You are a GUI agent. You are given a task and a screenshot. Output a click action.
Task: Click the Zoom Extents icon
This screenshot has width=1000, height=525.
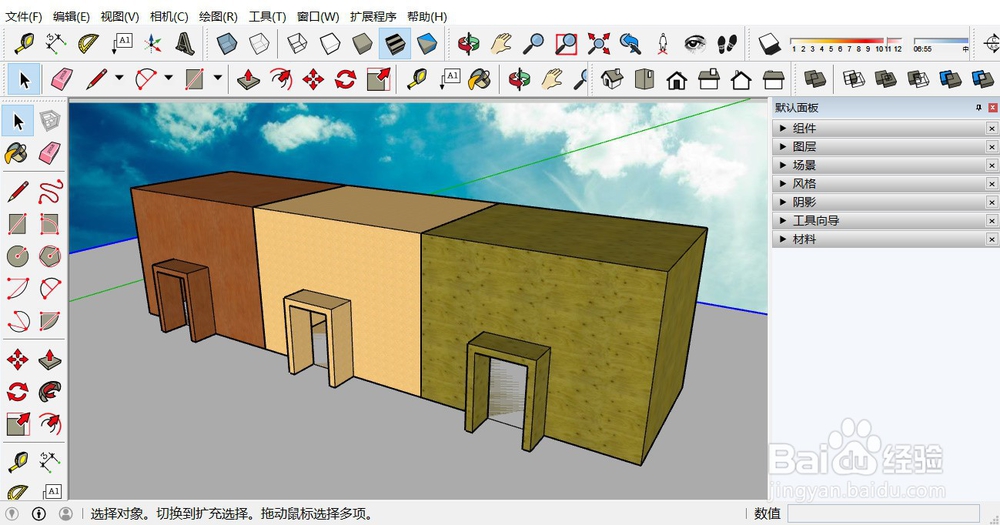point(598,43)
